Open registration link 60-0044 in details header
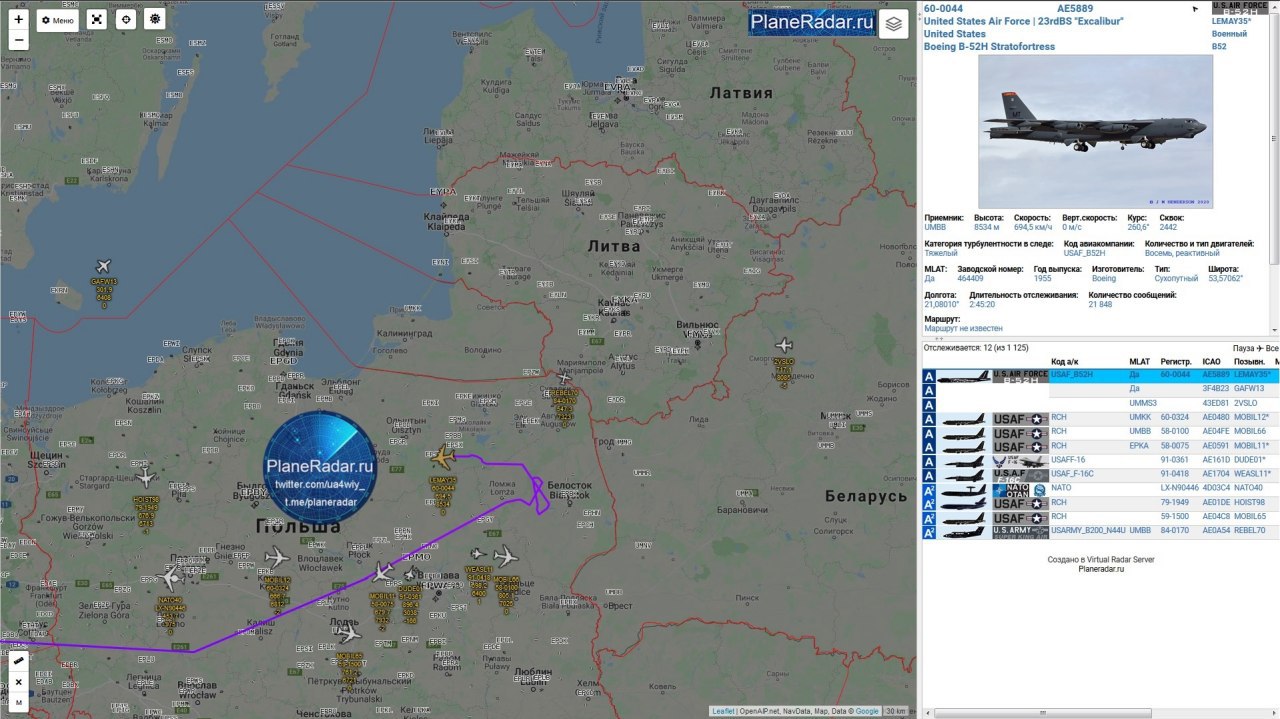 (x=944, y=8)
